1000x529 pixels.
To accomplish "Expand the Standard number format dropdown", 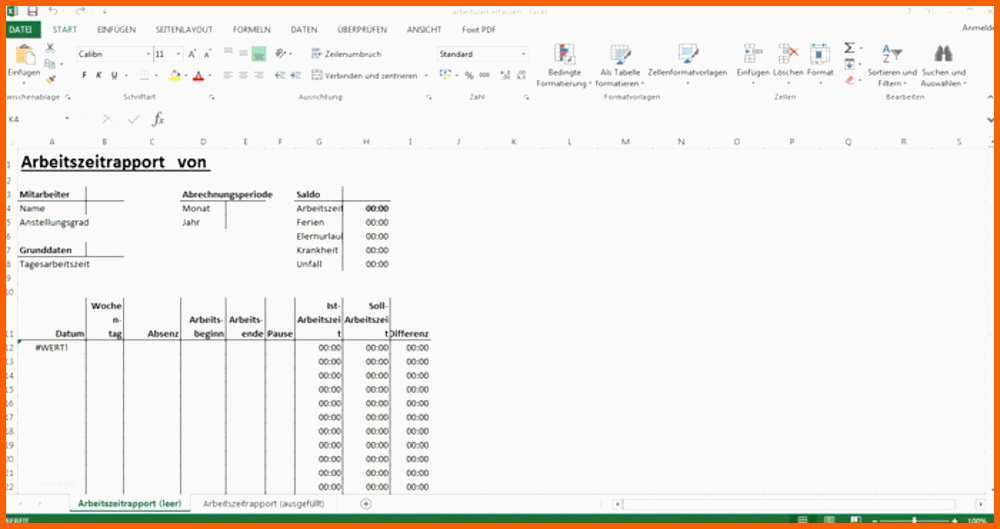I will (x=523, y=53).
